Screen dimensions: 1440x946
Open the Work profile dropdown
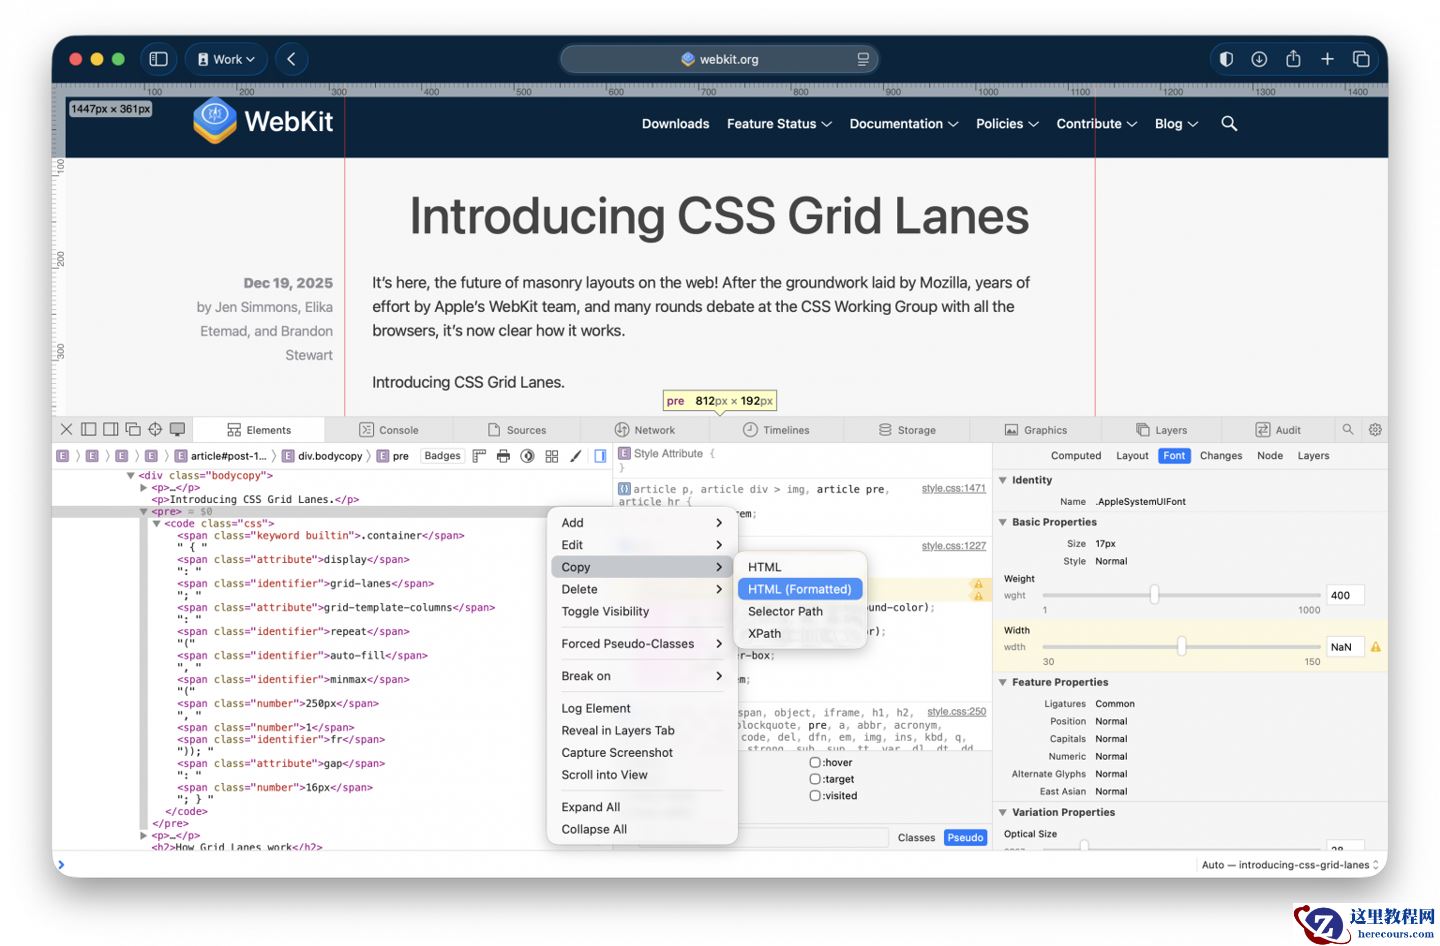click(226, 59)
